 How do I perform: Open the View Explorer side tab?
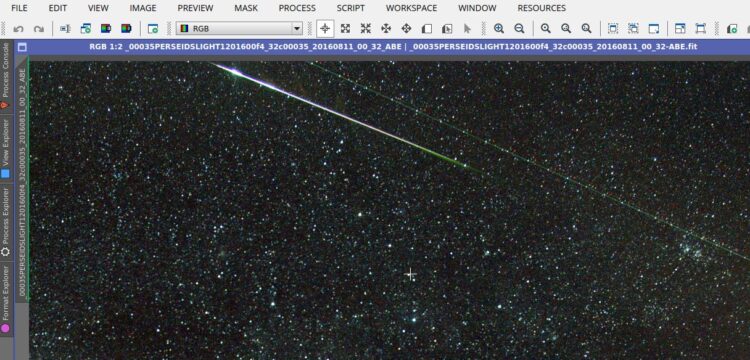point(5,149)
